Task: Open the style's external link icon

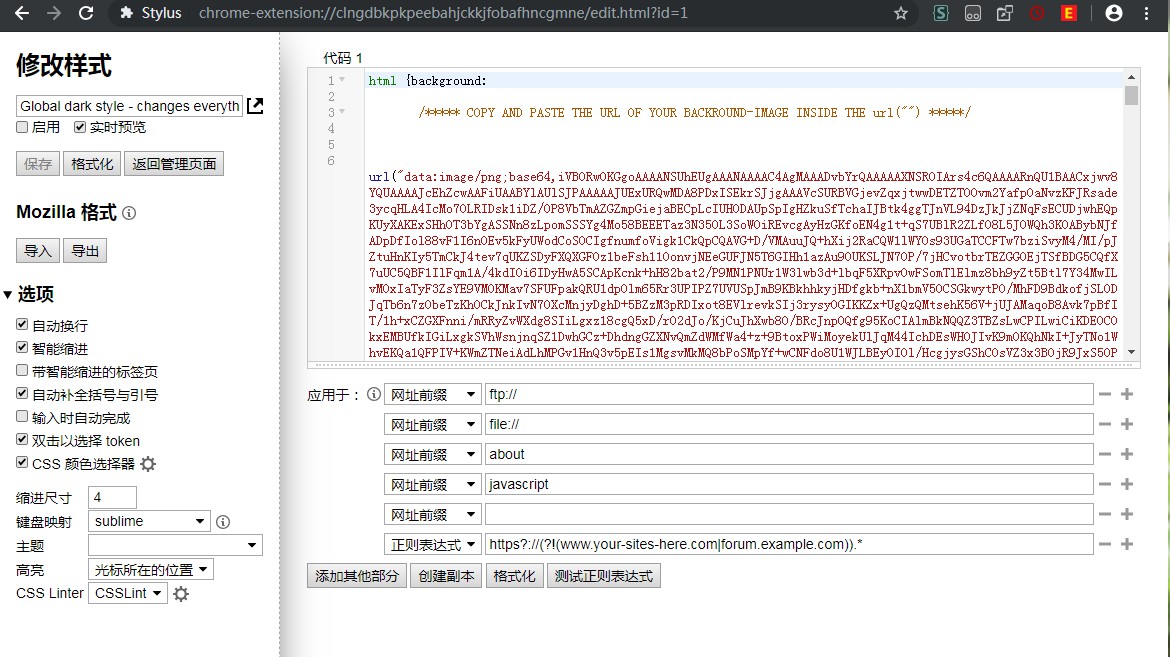Action: (256, 106)
